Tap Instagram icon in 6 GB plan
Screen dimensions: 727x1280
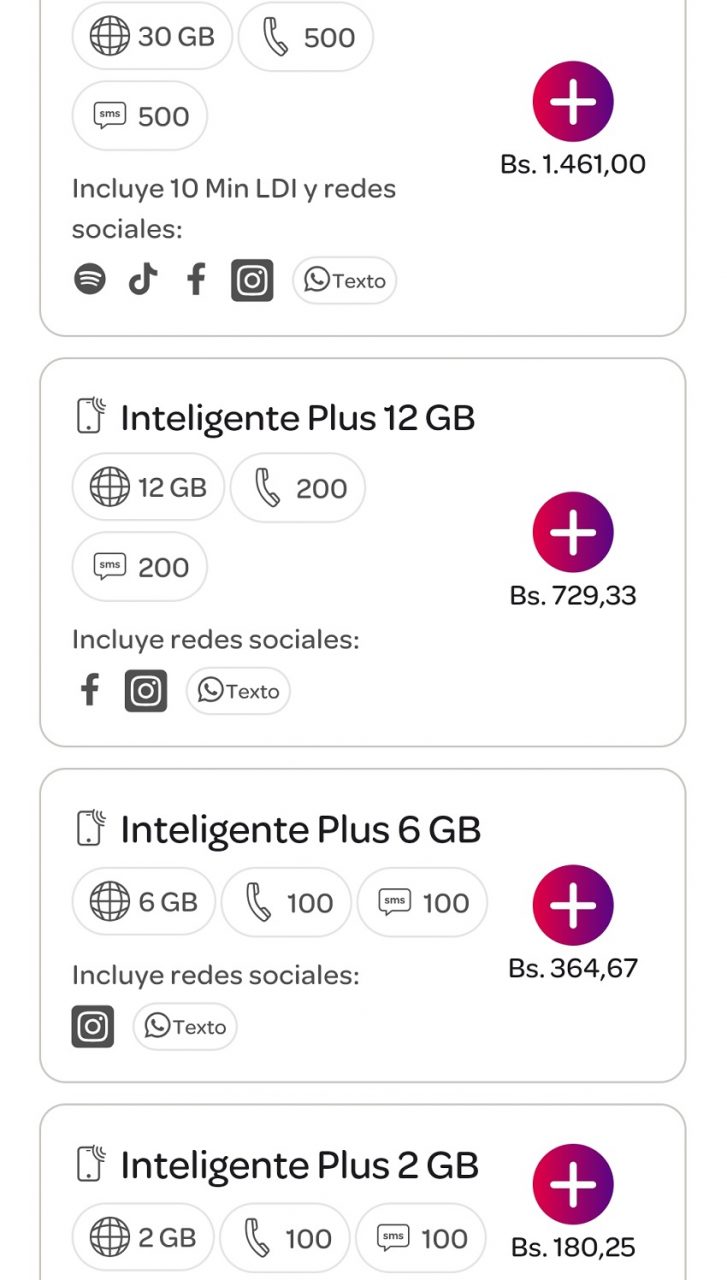coord(93,1026)
